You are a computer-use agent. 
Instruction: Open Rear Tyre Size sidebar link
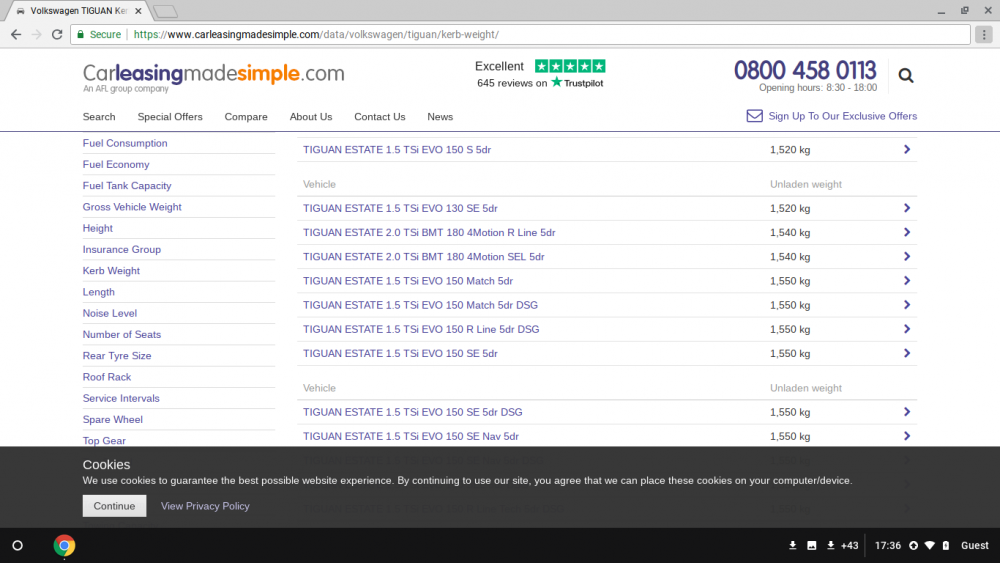point(117,356)
